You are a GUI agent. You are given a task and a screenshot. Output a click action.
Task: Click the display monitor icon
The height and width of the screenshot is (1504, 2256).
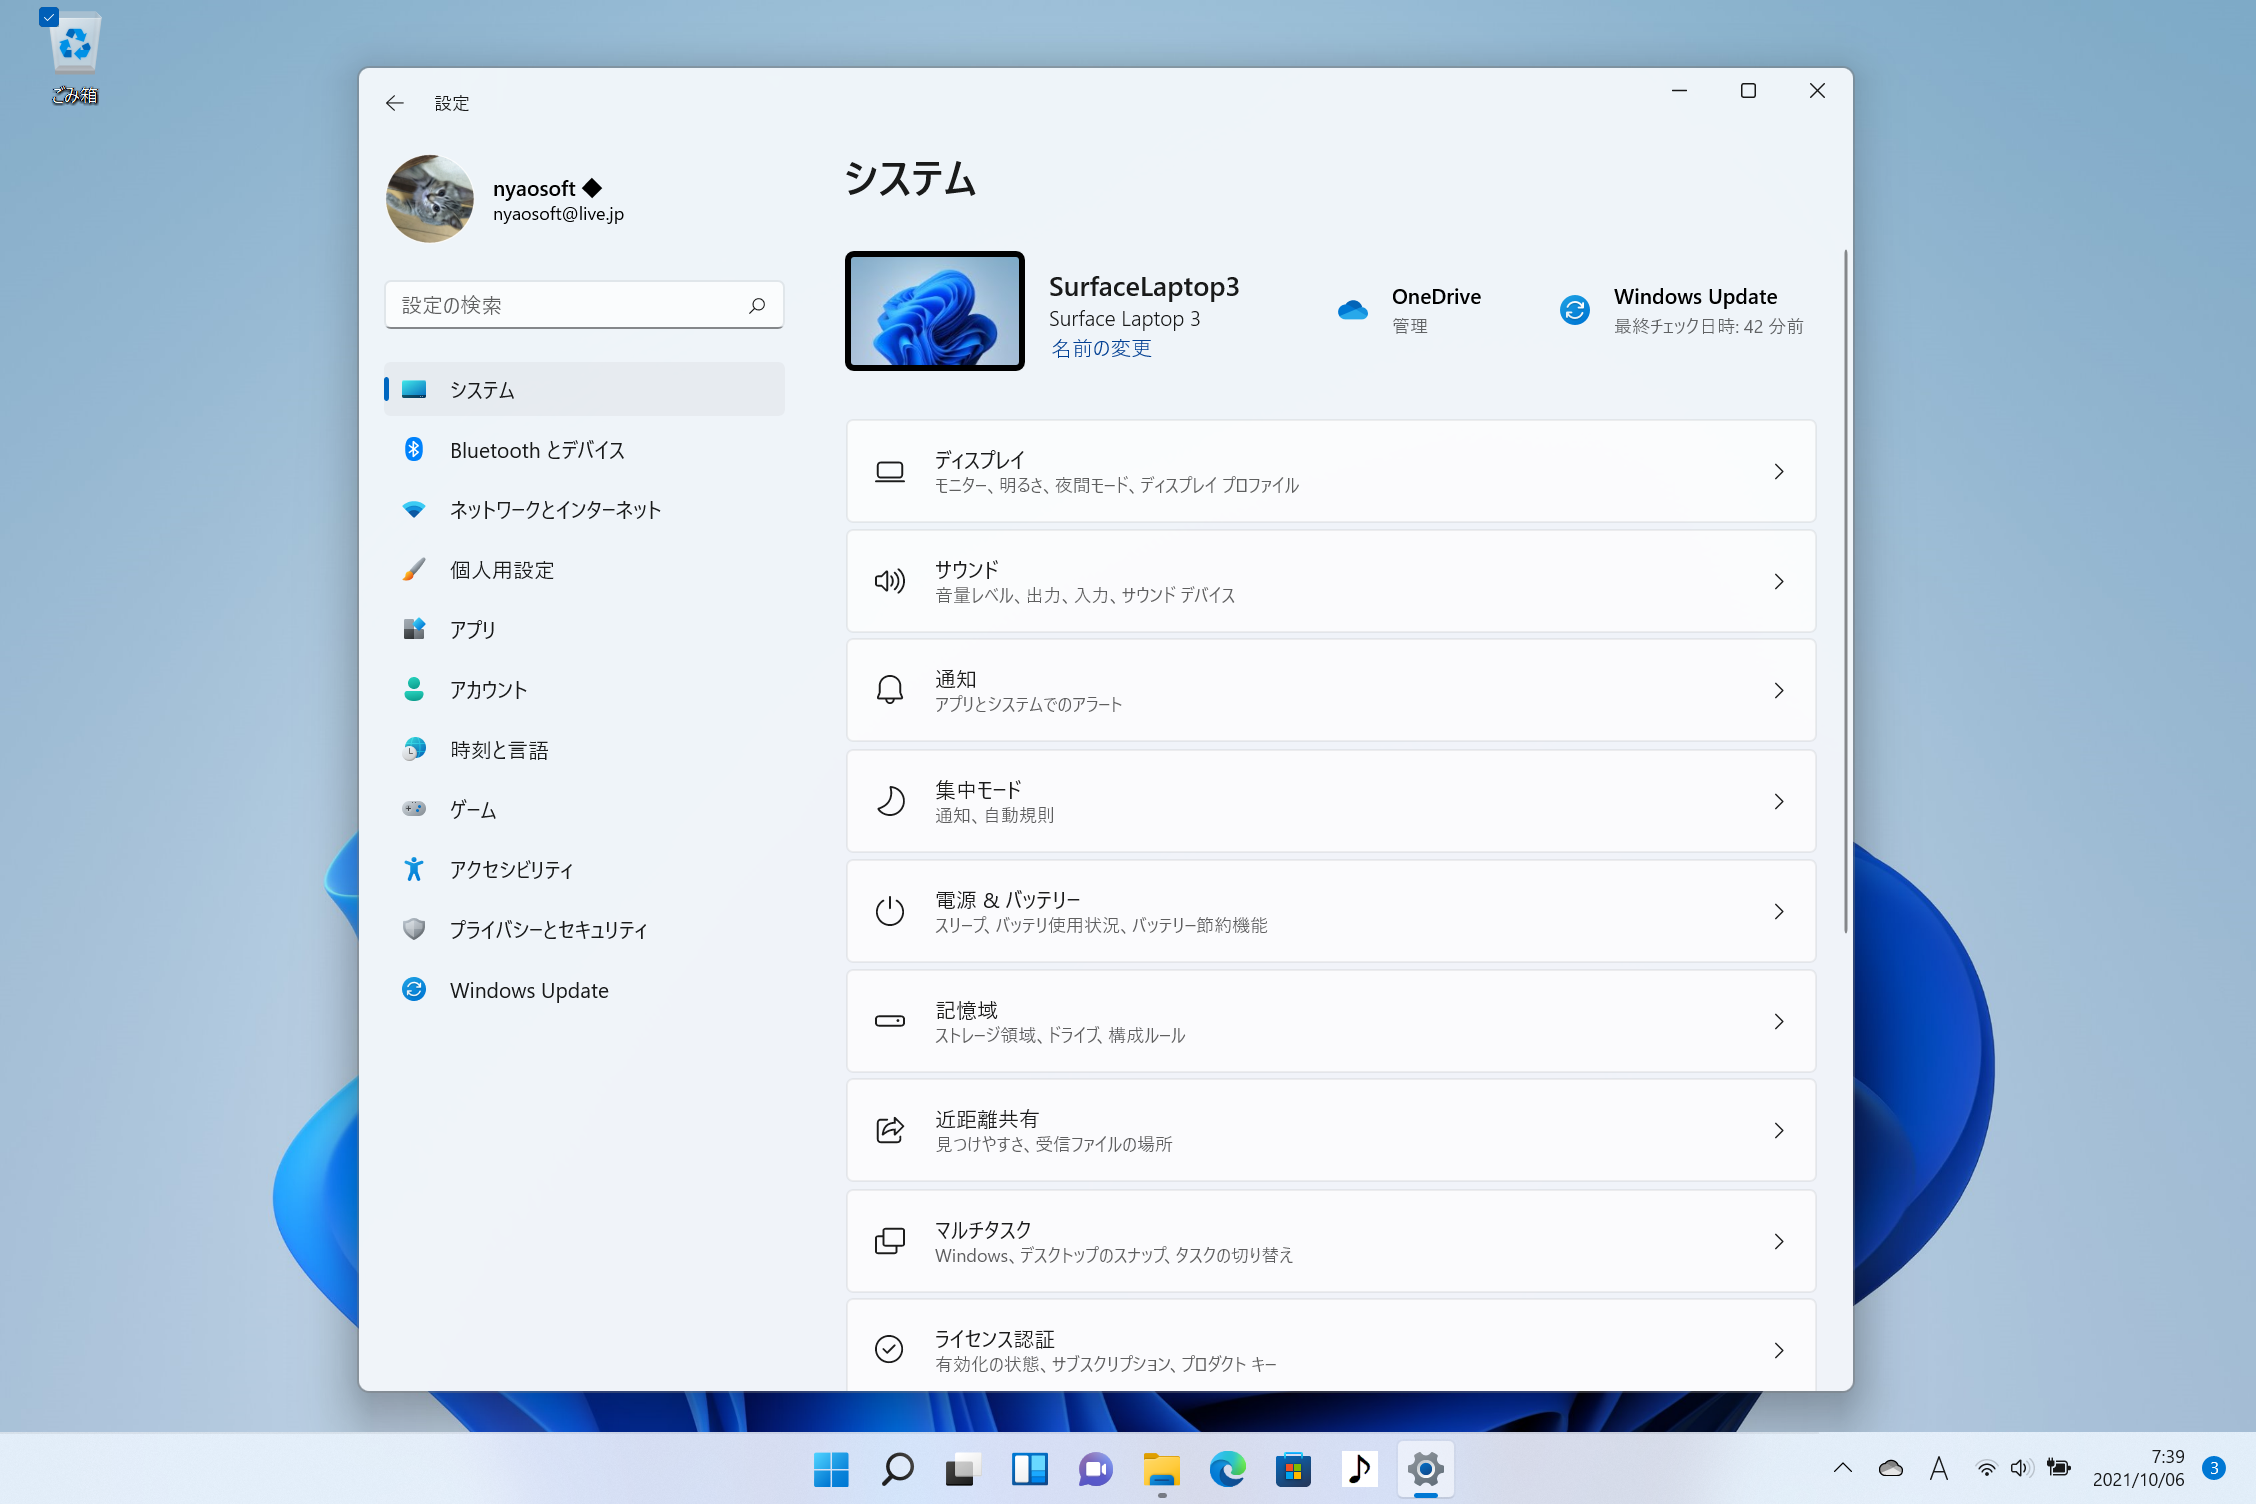890,471
